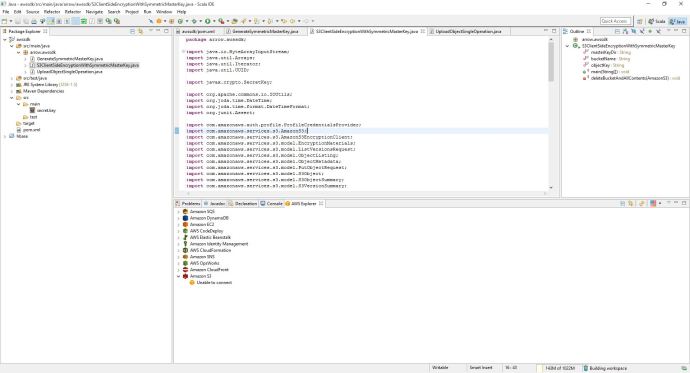Collapse the Amazon S3 node
The image size is (690, 373).
(x=178, y=276)
